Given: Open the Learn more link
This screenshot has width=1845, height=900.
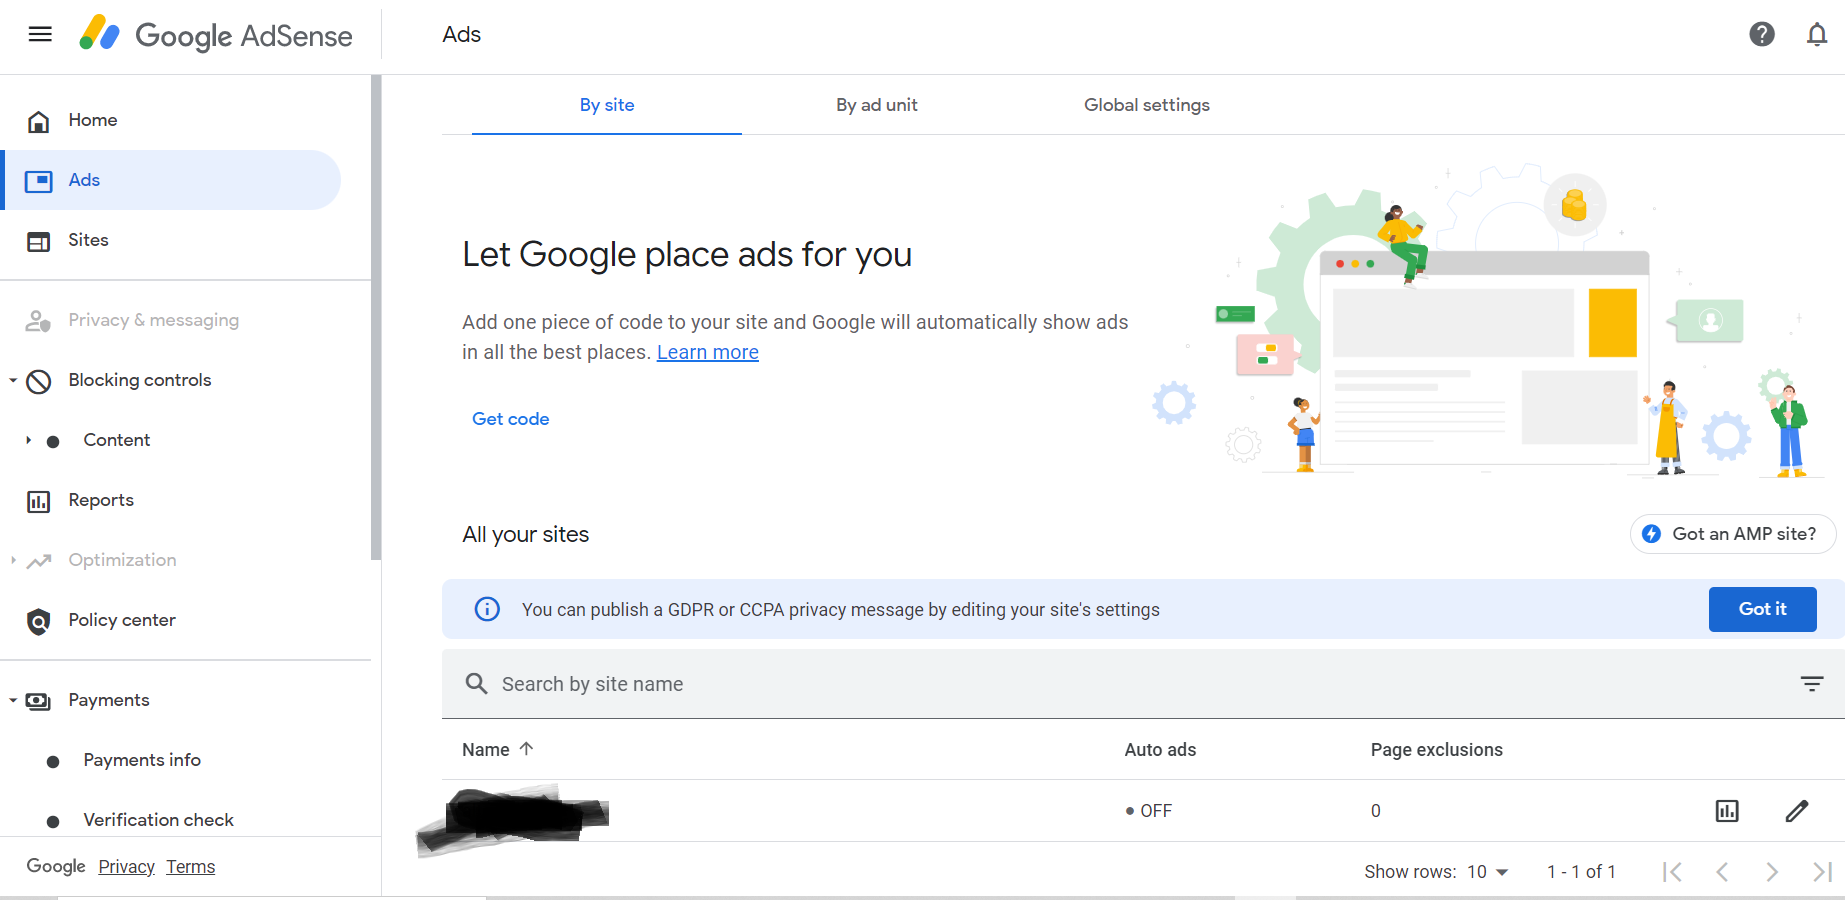Looking at the screenshot, I should point(708,352).
